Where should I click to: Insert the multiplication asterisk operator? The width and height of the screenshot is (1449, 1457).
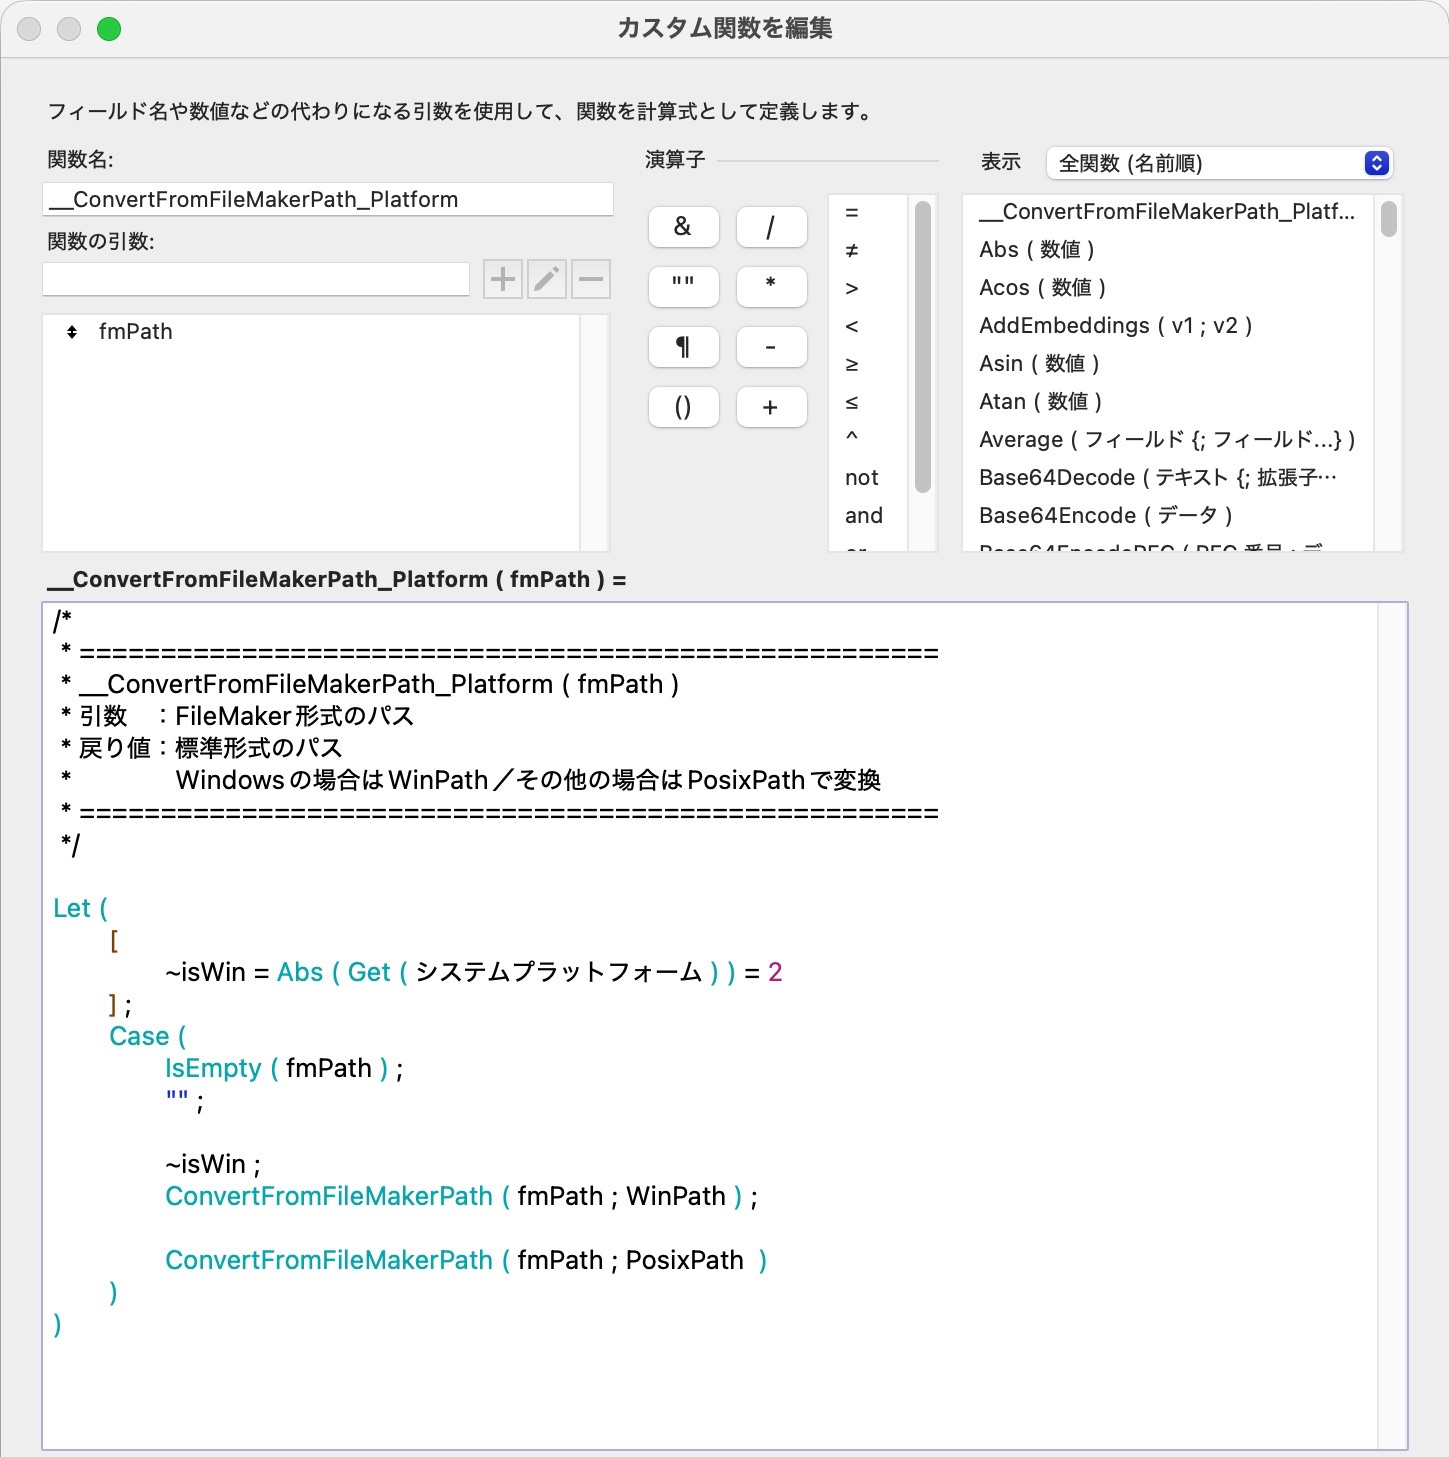771,287
